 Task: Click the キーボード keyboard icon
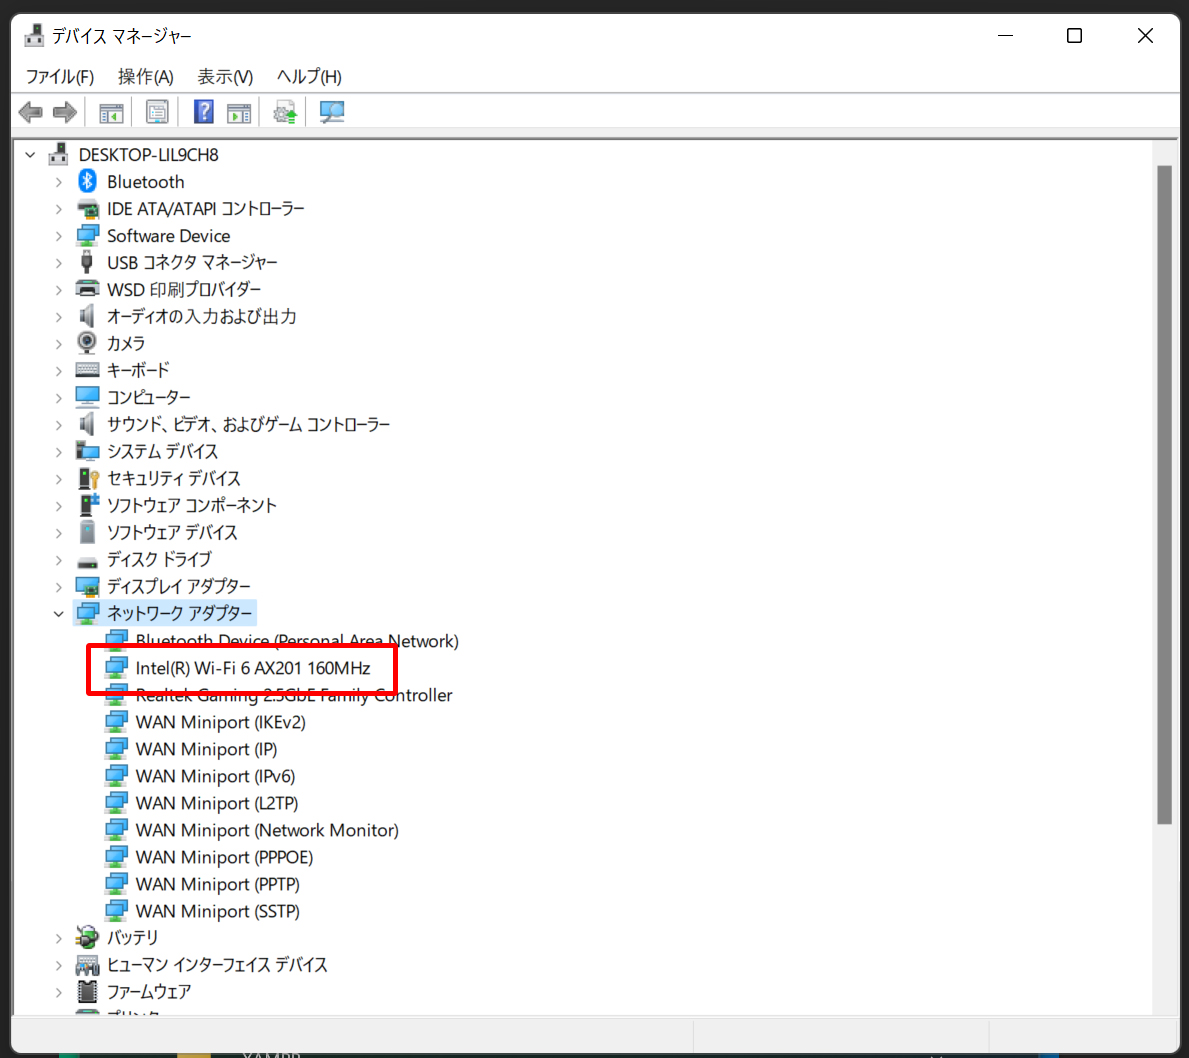87,370
